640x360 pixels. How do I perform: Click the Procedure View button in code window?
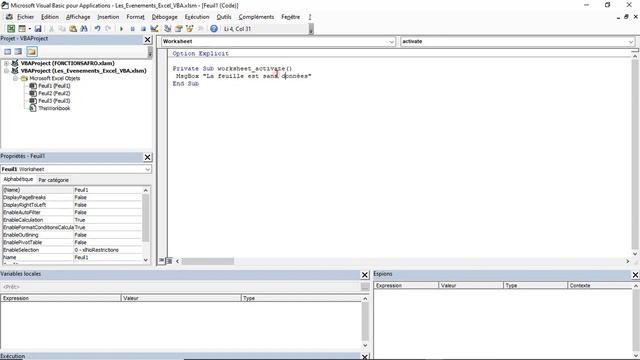tap(162, 261)
